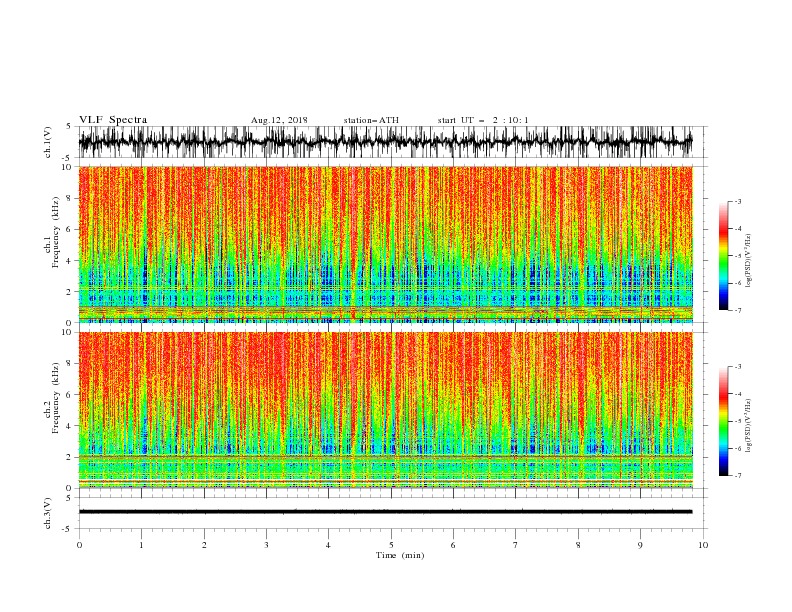Image resolution: width=792 pixels, height=612 pixels.
Task: Click the time axis tick label '4'
Action: click(x=328, y=545)
